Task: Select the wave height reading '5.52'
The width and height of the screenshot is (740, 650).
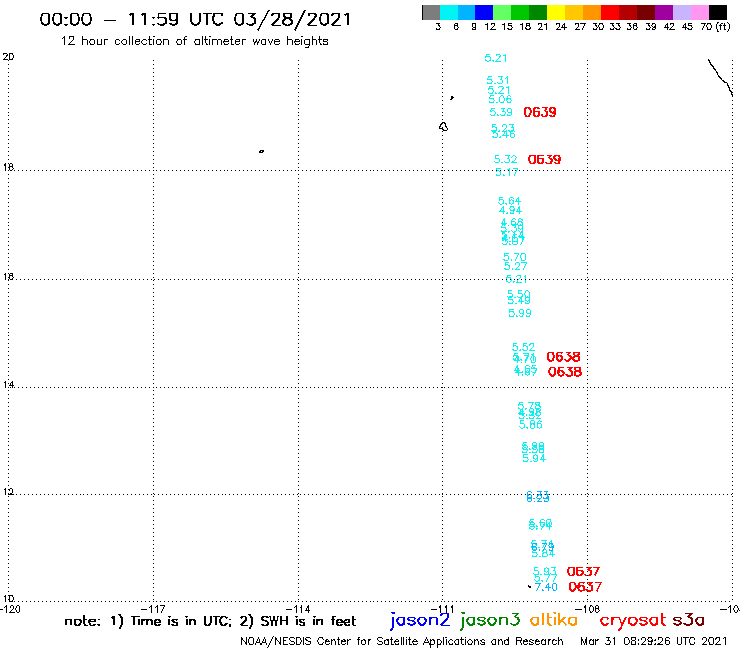Action: tap(523, 347)
